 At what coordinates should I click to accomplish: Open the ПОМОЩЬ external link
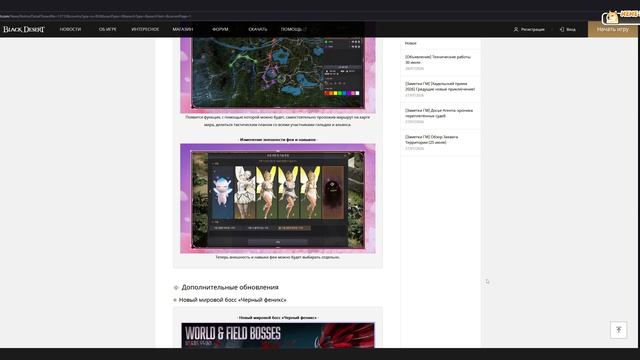293,29
